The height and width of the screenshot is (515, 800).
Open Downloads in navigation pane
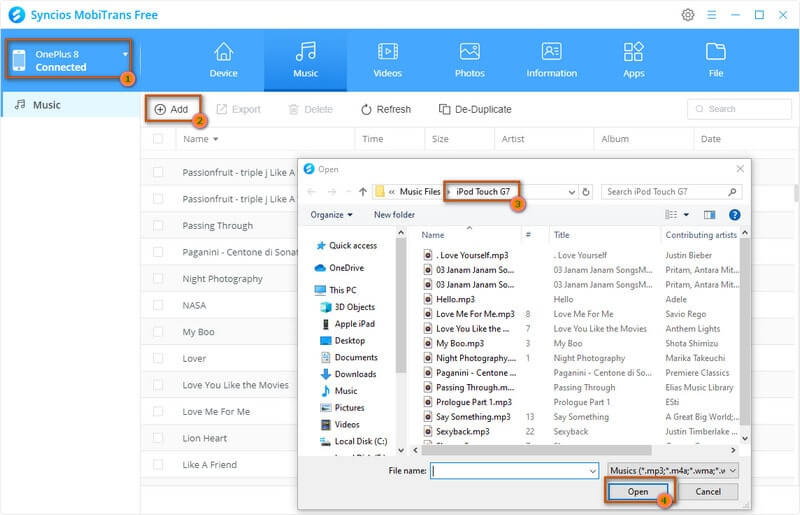coord(348,374)
